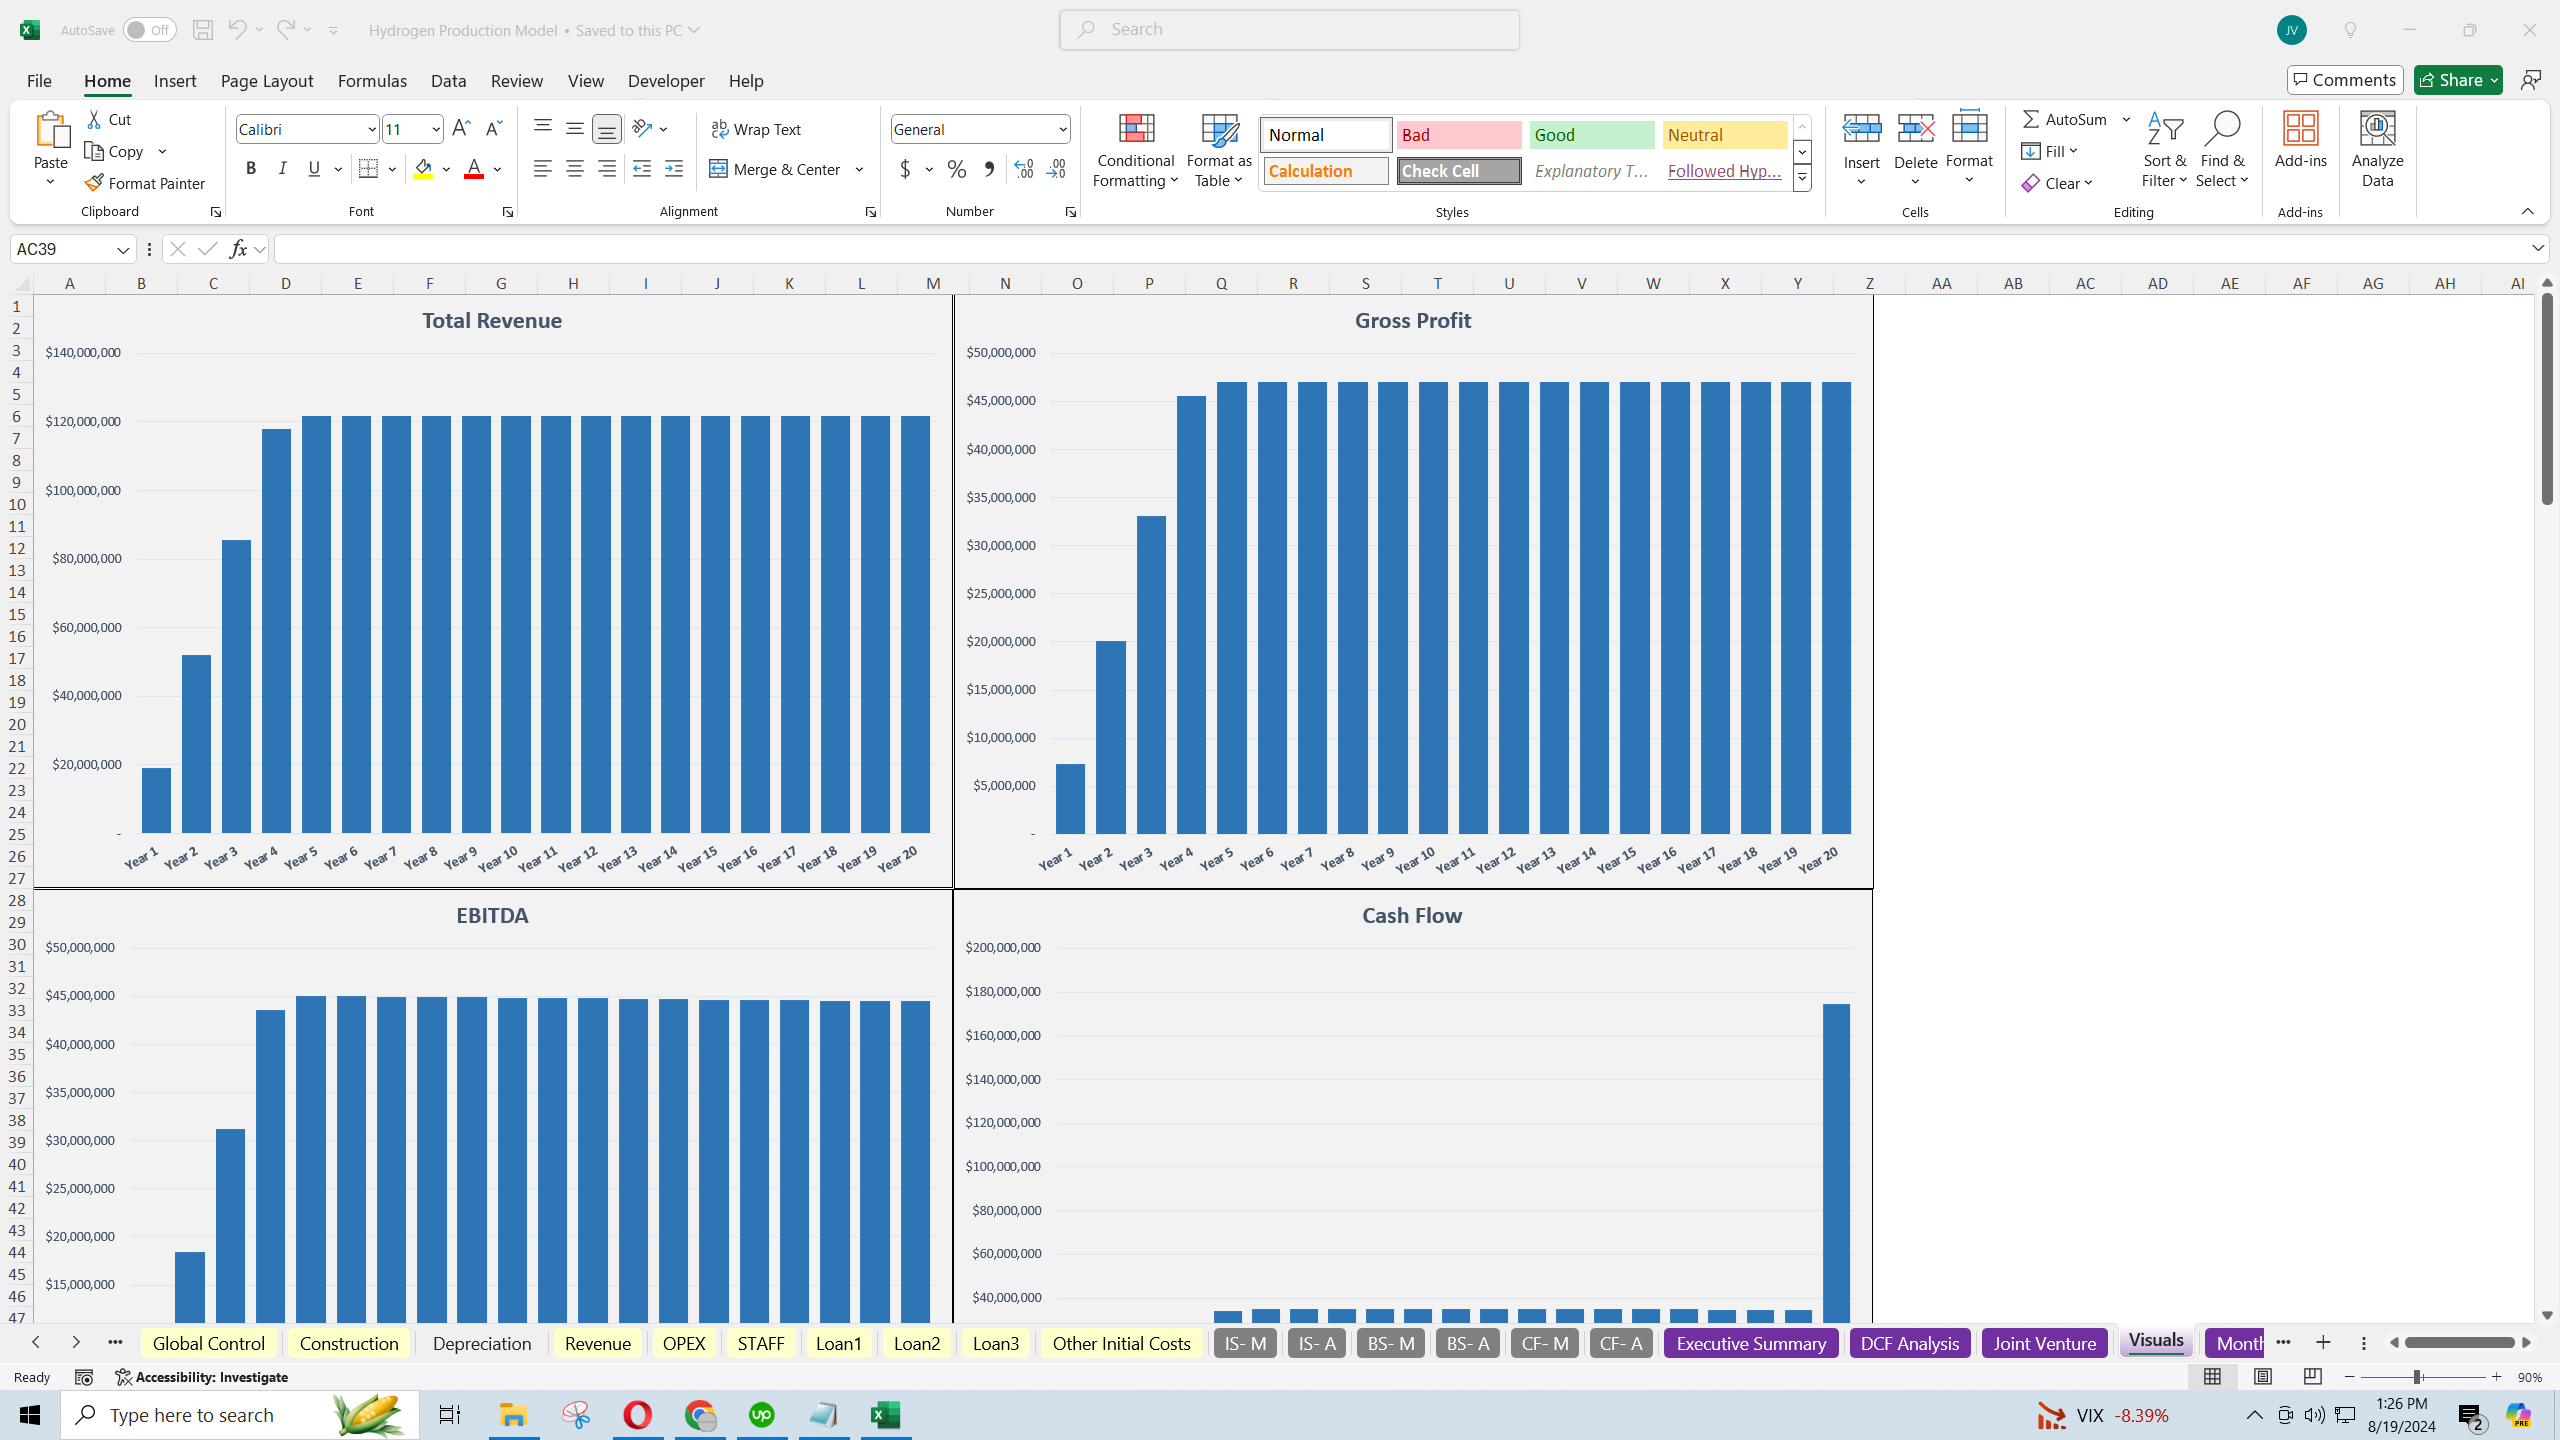Click the vertical scrollbar thumb

click(x=2547, y=398)
